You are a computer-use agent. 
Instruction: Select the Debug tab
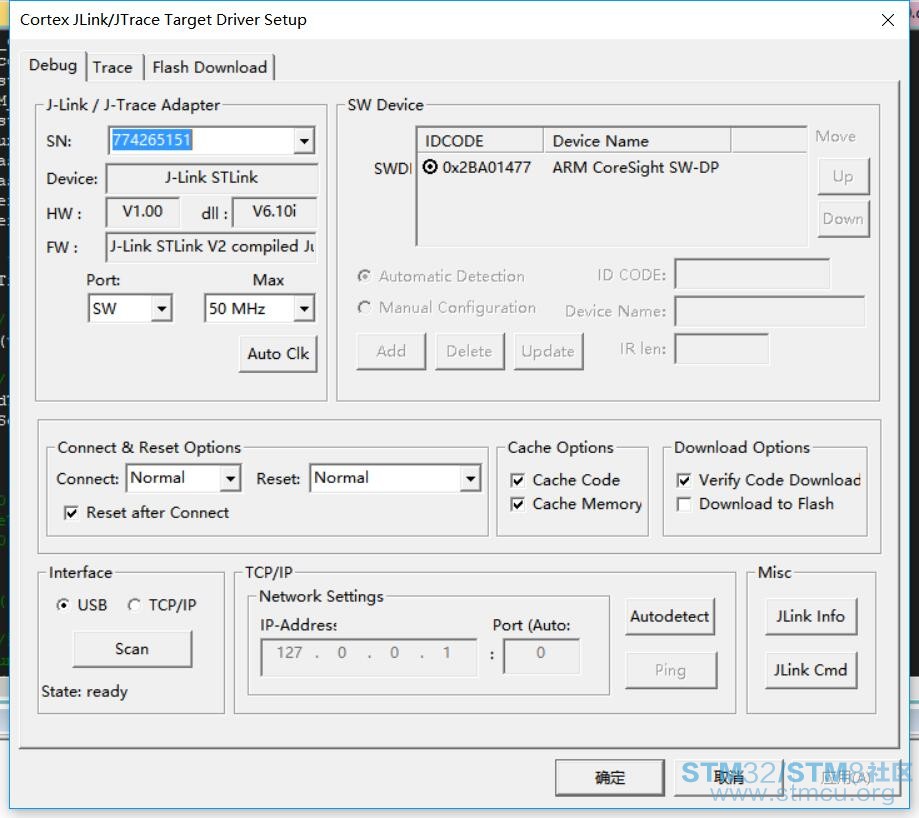pos(53,65)
